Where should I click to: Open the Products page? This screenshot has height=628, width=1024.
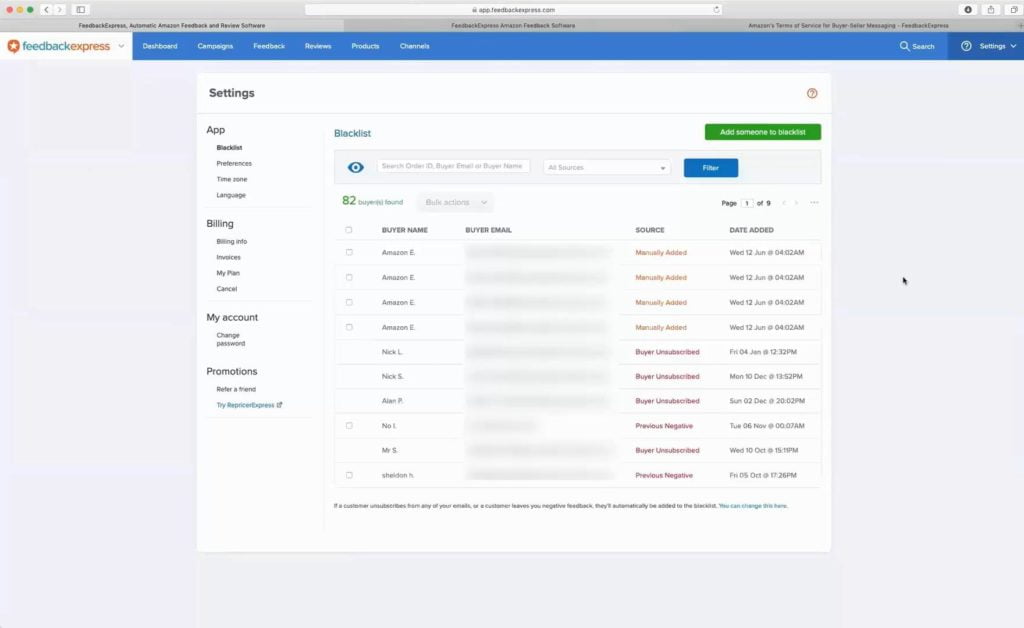pos(365,46)
